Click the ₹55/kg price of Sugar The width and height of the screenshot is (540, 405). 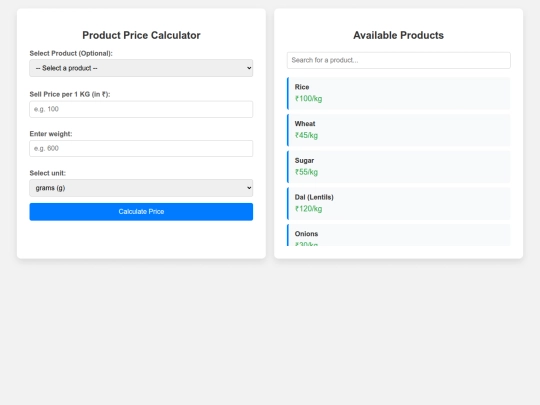[x=306, y=172]
